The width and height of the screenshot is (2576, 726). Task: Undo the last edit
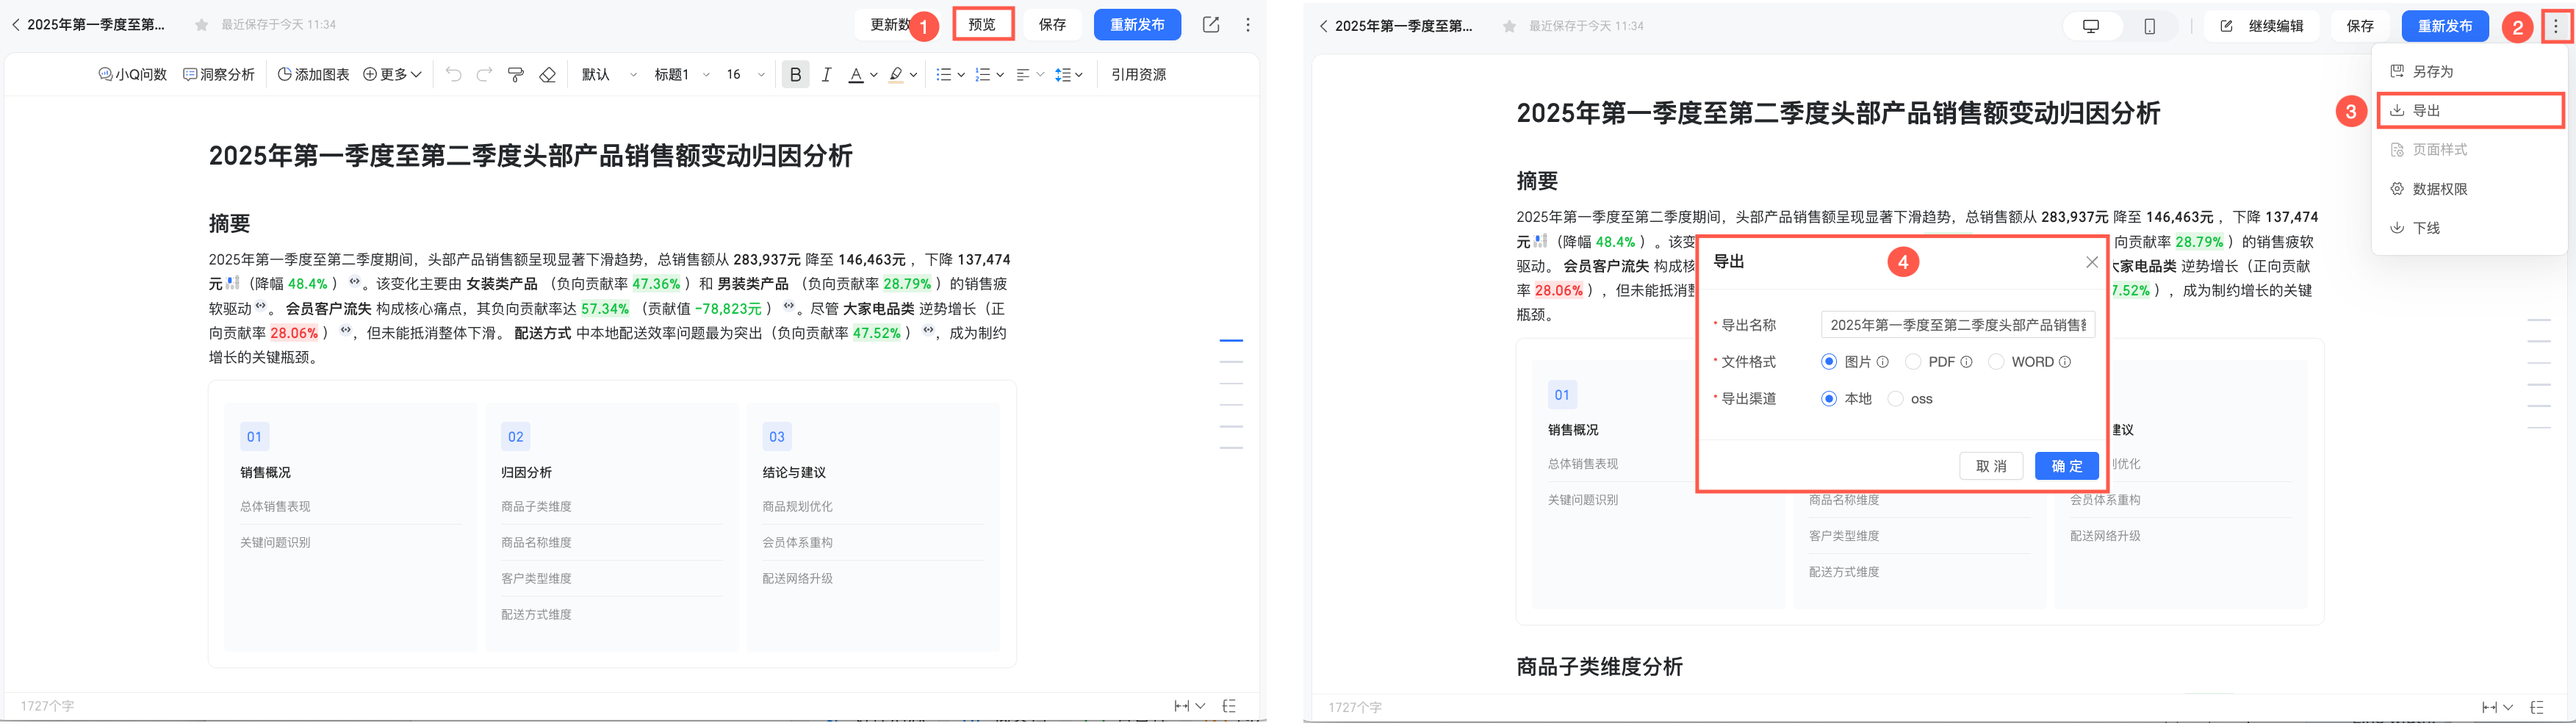point(453,75)
